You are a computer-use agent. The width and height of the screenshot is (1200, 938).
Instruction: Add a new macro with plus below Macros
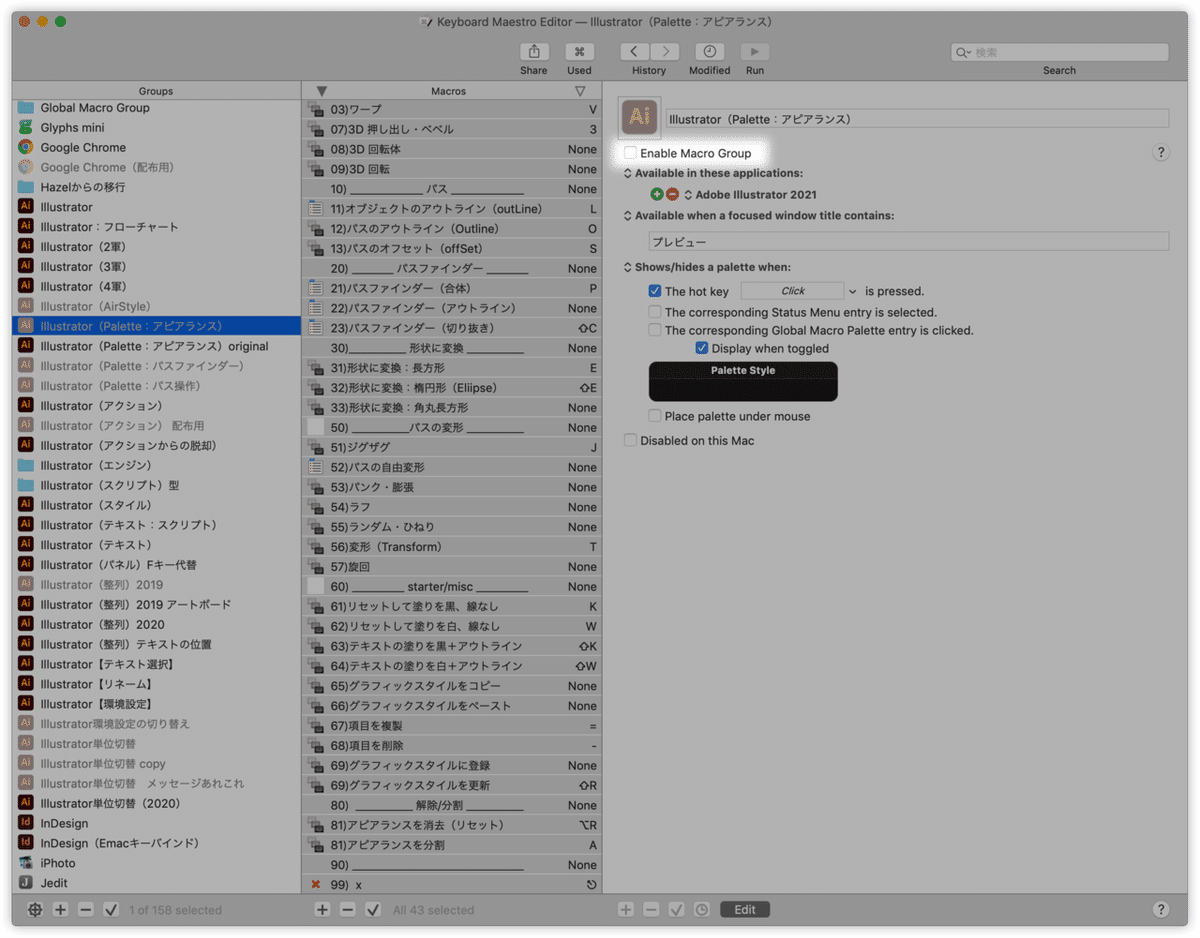click(x=322, y=910)
